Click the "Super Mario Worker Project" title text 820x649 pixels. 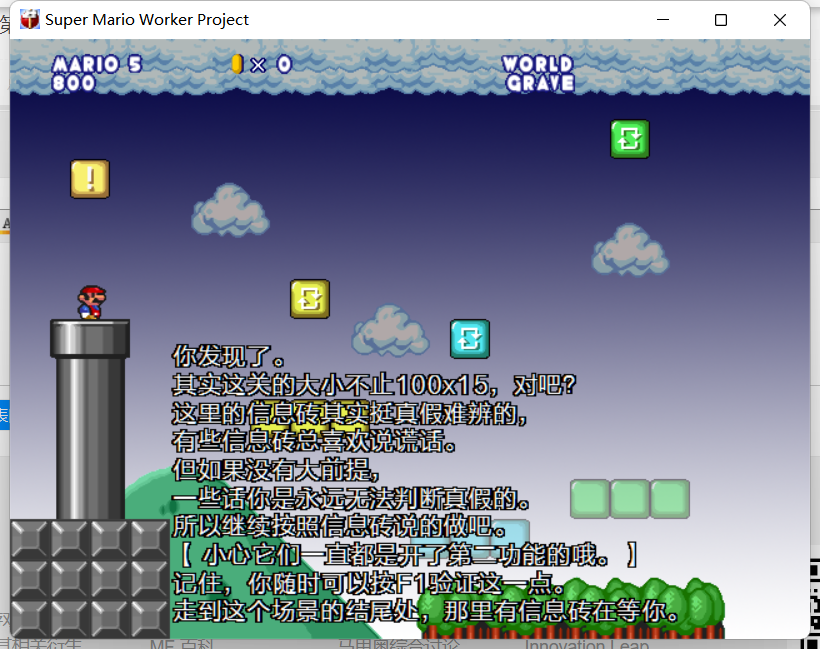pyautogui.click(x=147, y=20)
